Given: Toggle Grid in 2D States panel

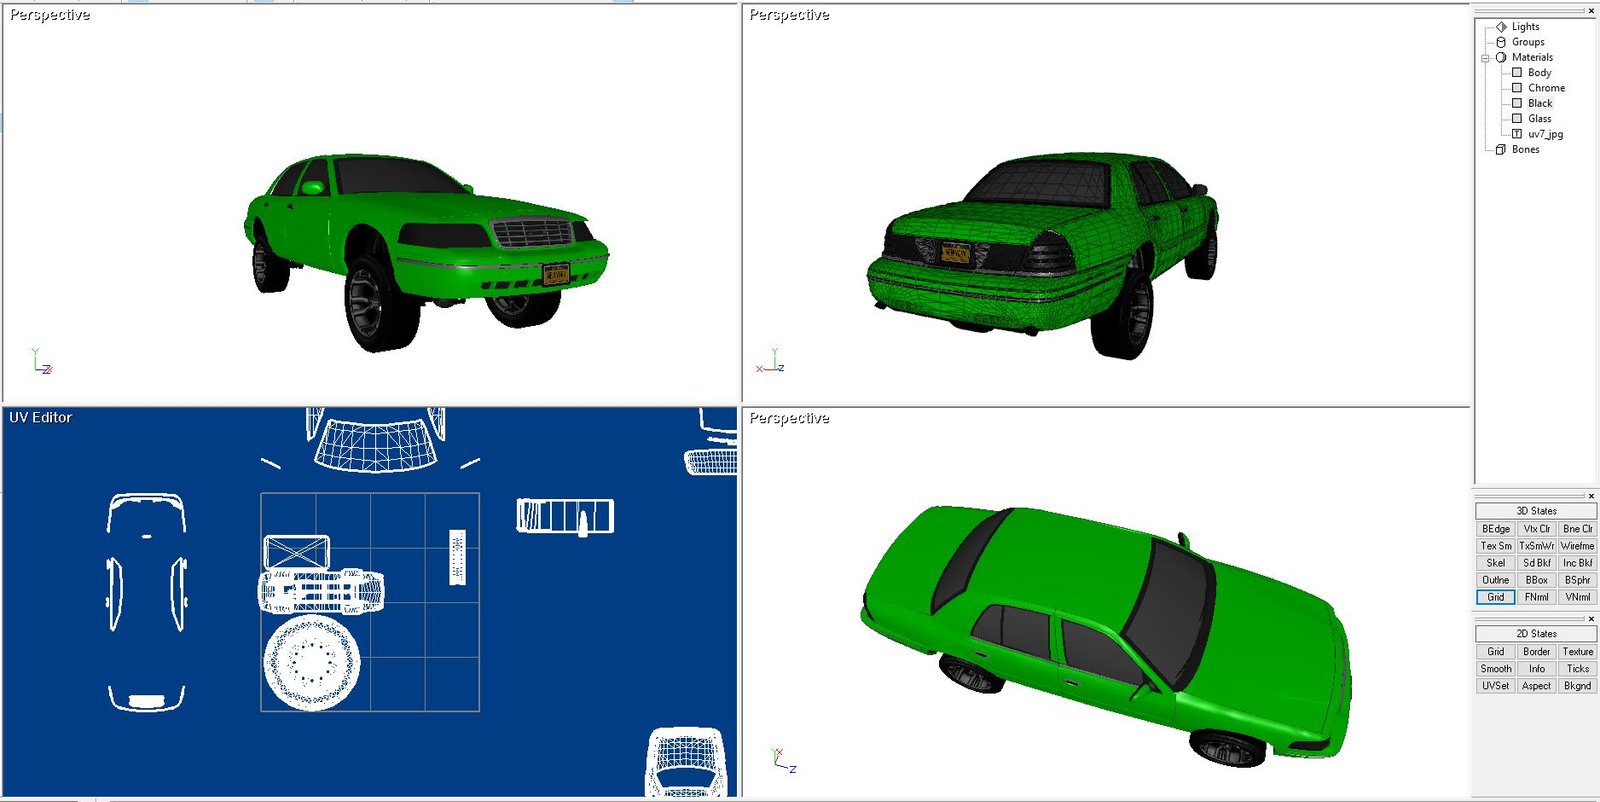Looking at the screenshot, I should (1496, 652).
